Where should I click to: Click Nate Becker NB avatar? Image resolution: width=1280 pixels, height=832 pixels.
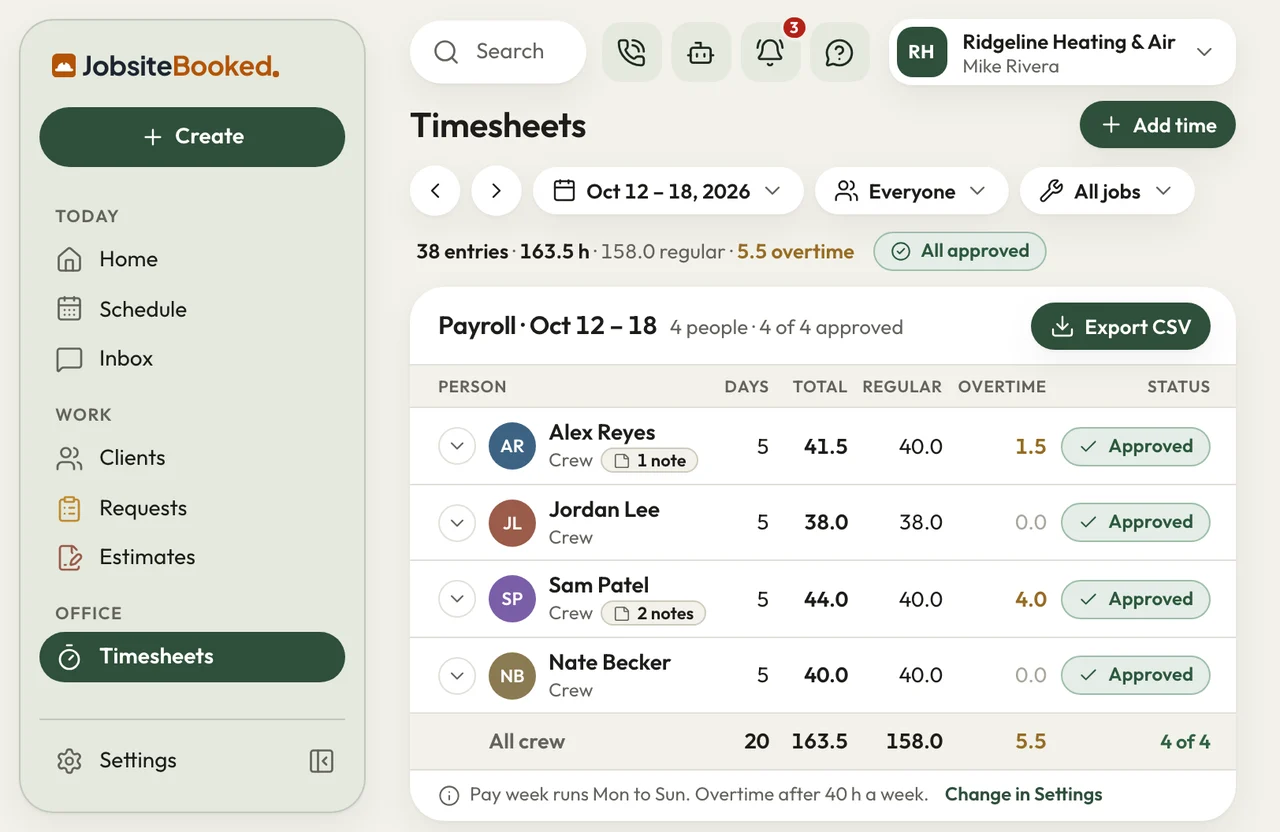coord(512,676)
